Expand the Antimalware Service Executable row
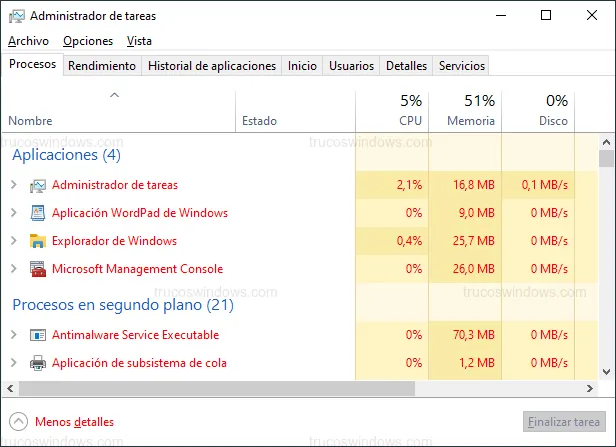The image size is (616, 447). 13,335
